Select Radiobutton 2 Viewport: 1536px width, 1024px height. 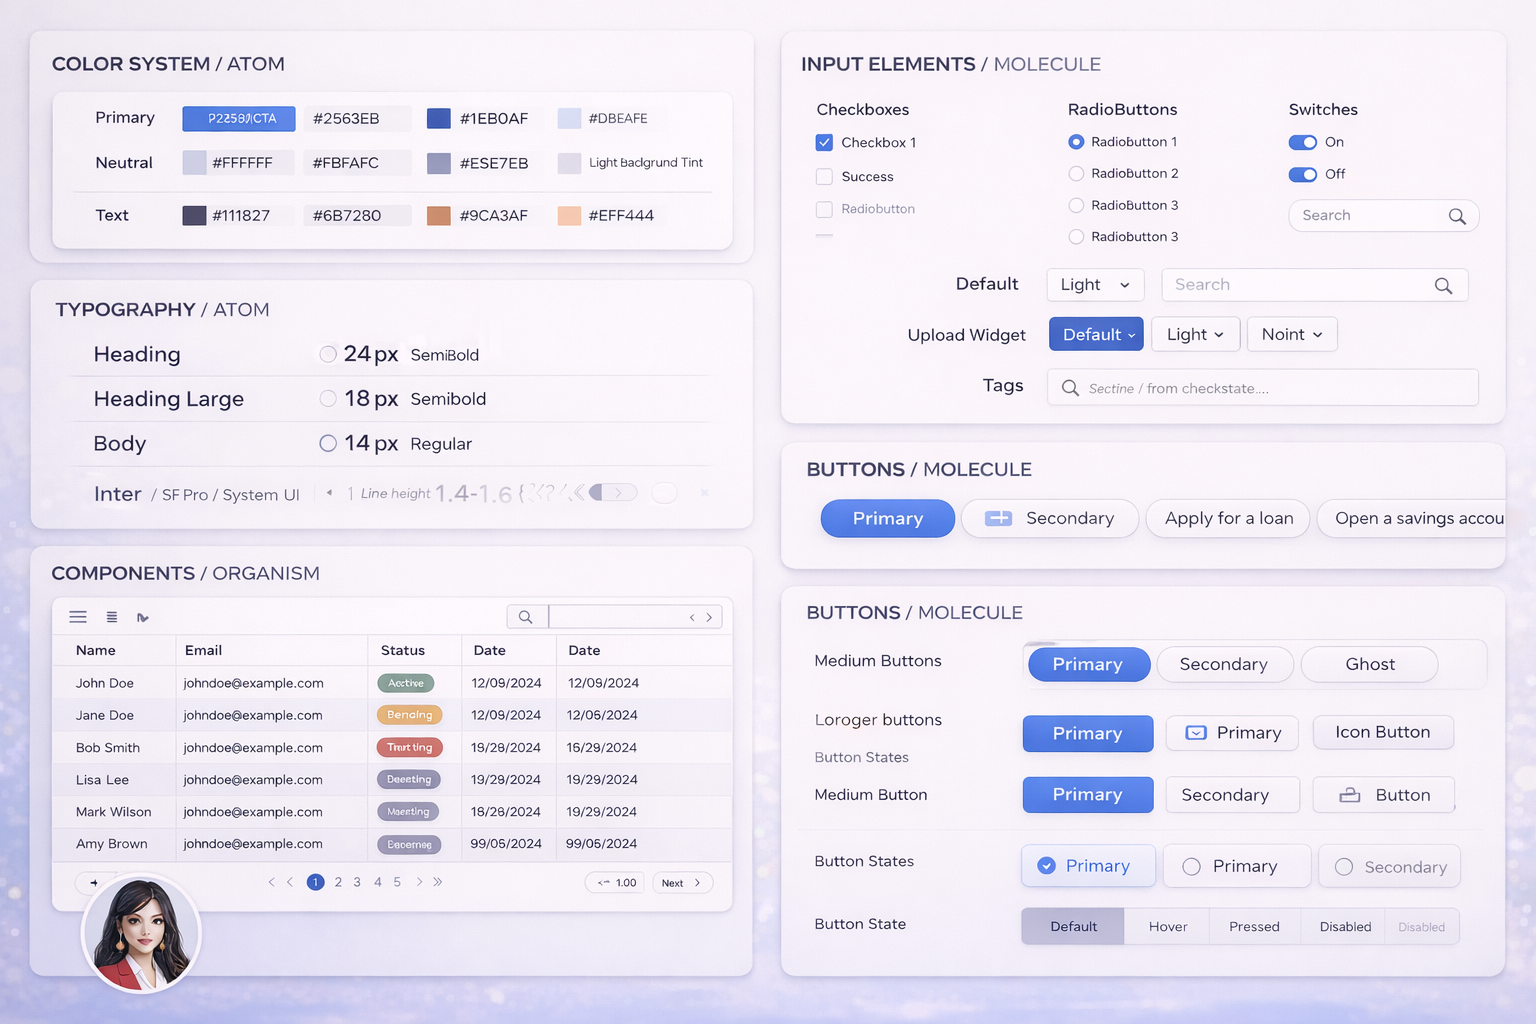[1076, 173]
